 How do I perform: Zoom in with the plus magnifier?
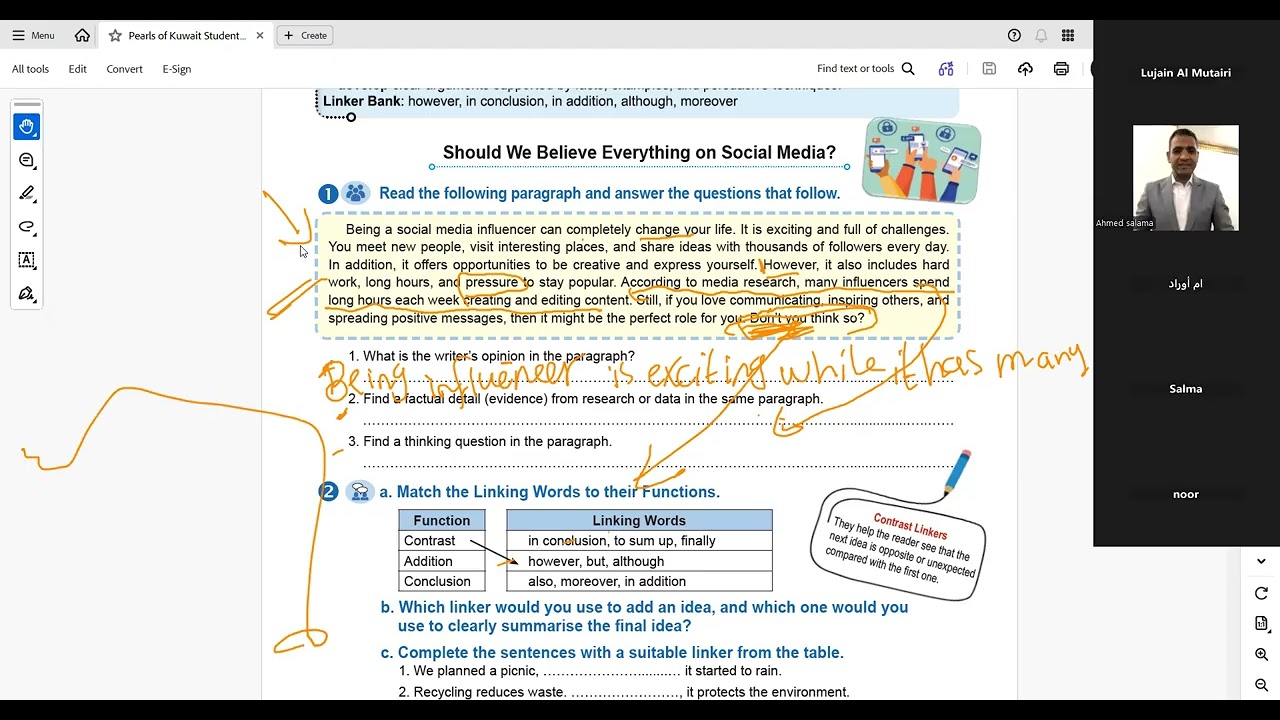pos(1261,655)
